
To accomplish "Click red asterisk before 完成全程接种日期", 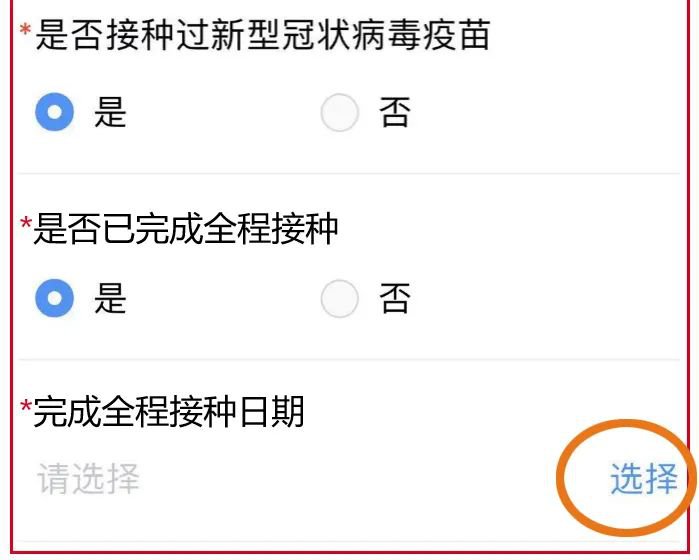I will 26,407.
